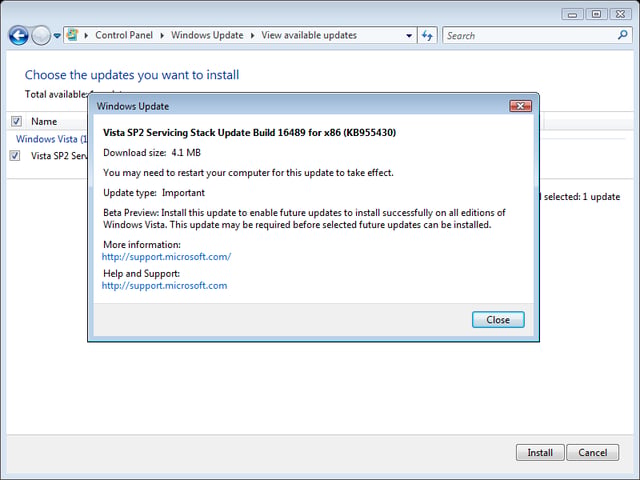The image size is (640, 480).
Task: Select View available updates breadcrumb
Action: pos(309,35)
